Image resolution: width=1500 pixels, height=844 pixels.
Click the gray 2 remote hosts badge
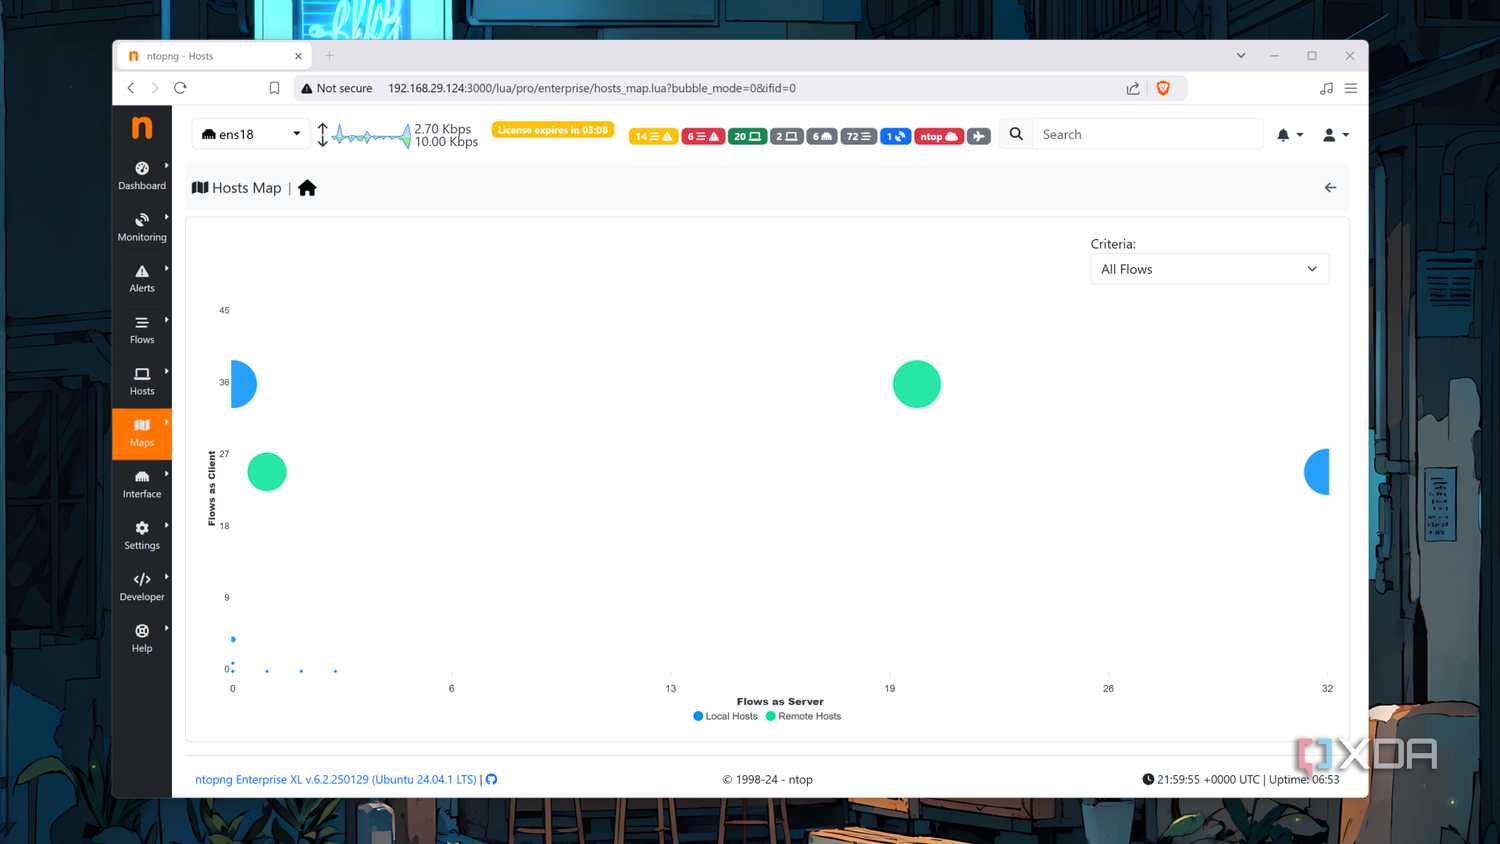coord(787,136)
